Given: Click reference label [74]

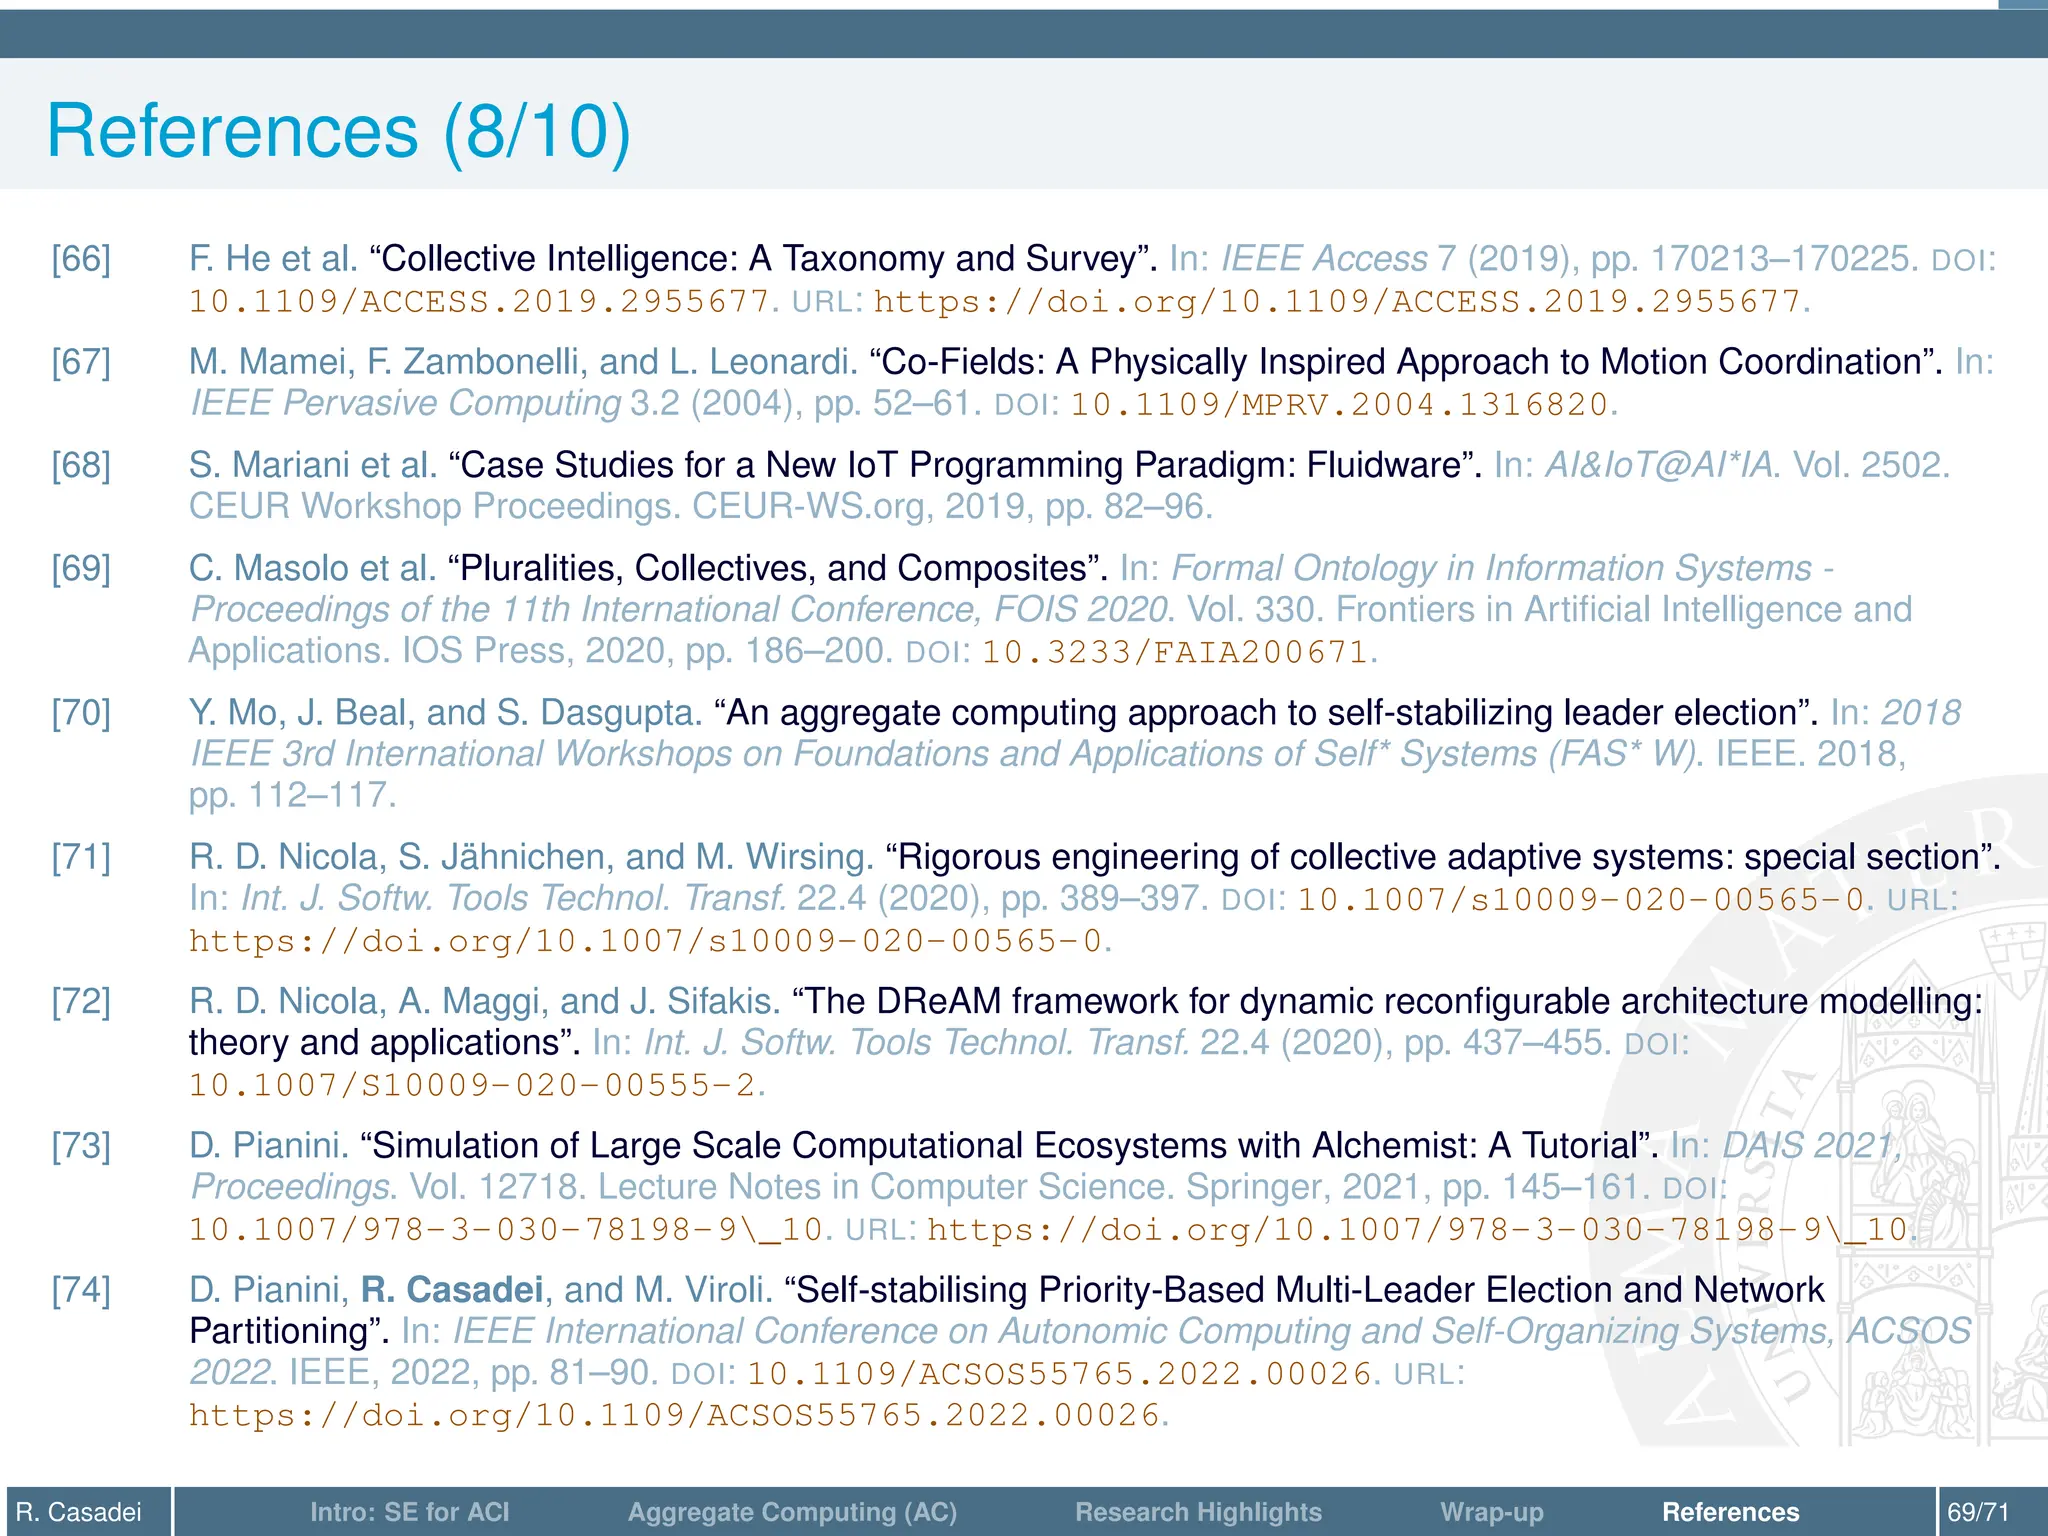Looking at the screenshot, I should click(x=81, y=1290).
